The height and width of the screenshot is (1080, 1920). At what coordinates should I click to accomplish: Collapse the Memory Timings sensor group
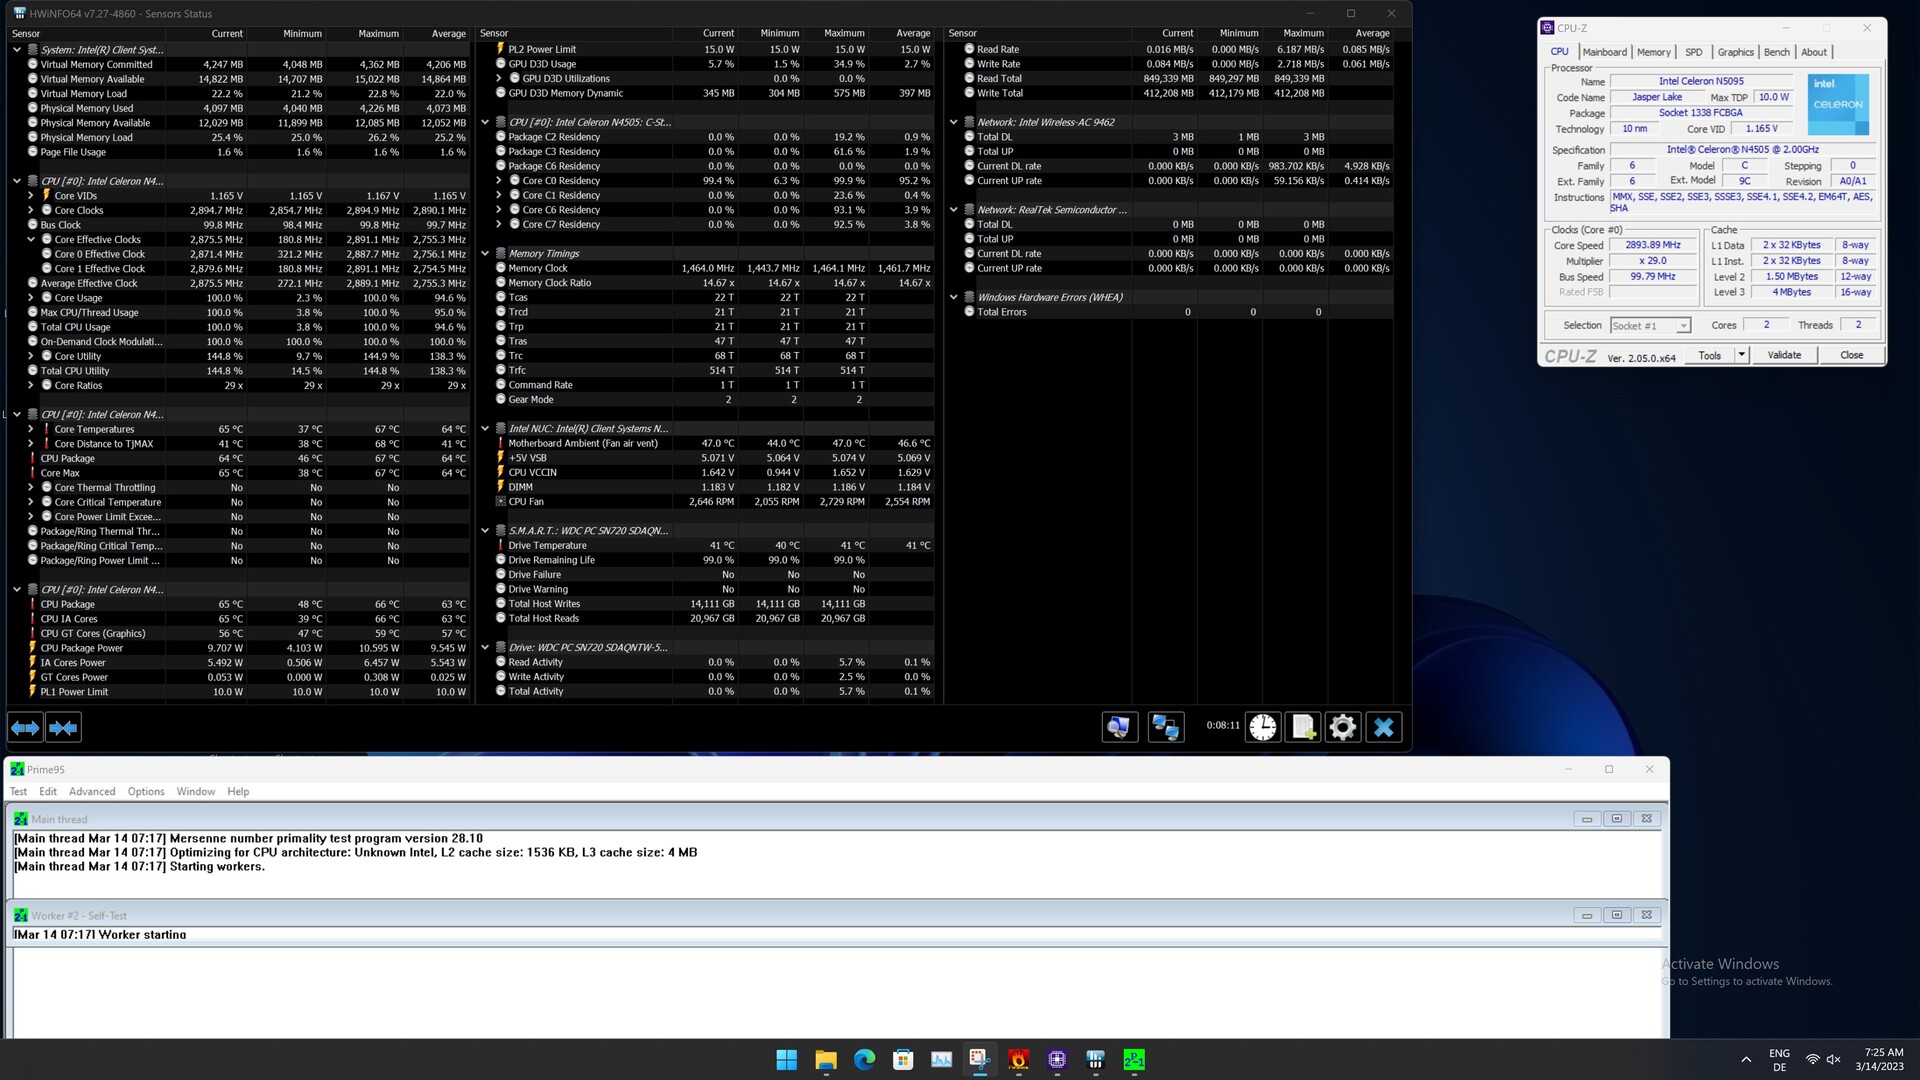tap(485, 254)
